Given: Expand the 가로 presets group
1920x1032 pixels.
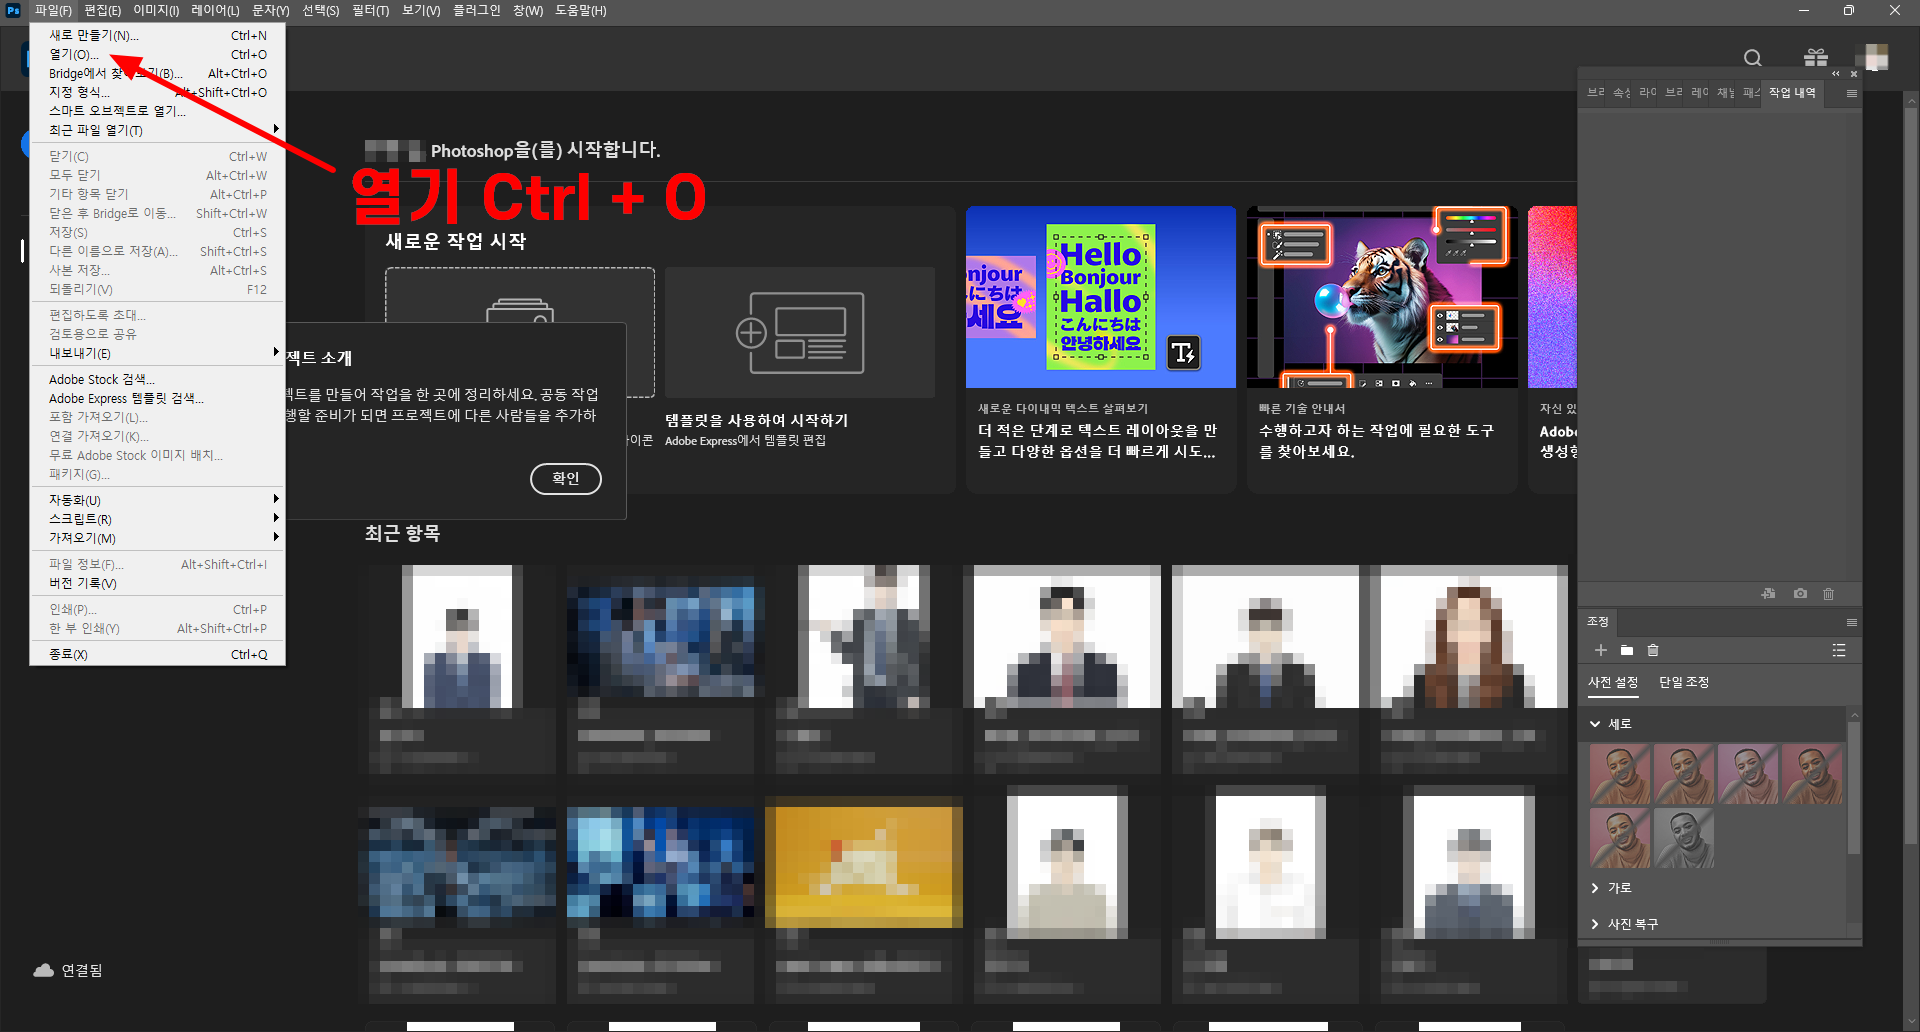Looking at the screenshot, I should coord(1595,888).
